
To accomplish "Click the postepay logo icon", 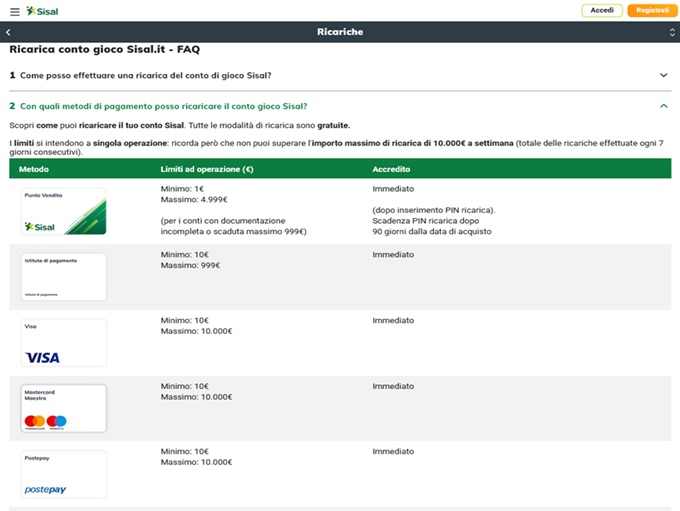I will coord(45,489).
